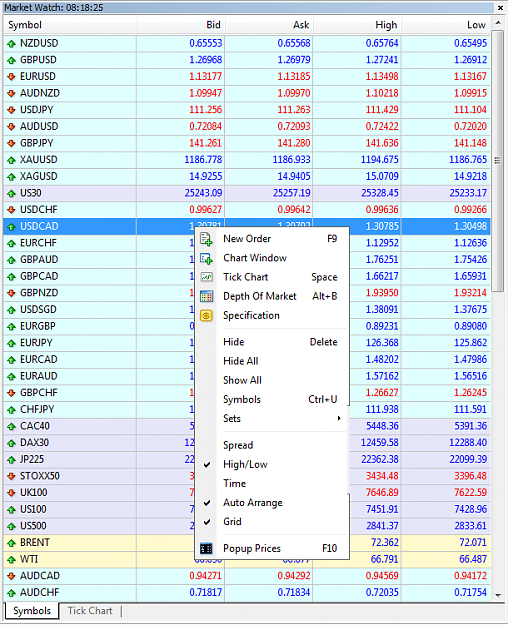Choose New Order from the context menu
The image size is (508, 625).
click(x=272, y=239)
